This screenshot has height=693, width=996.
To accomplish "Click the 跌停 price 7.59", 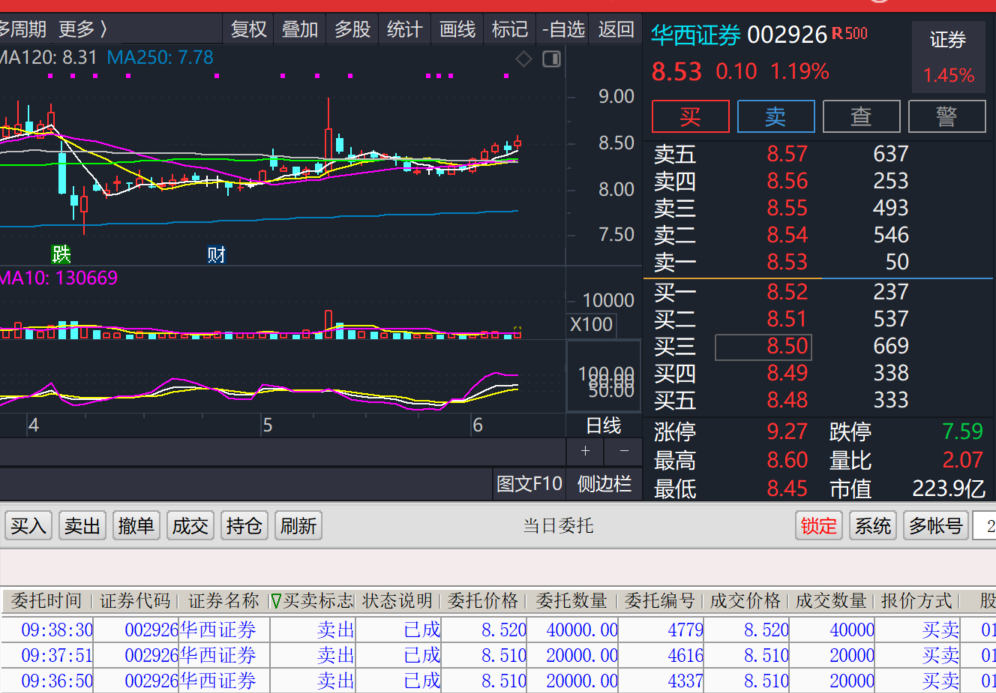I will pyautogui.click(x=963, y=432).
